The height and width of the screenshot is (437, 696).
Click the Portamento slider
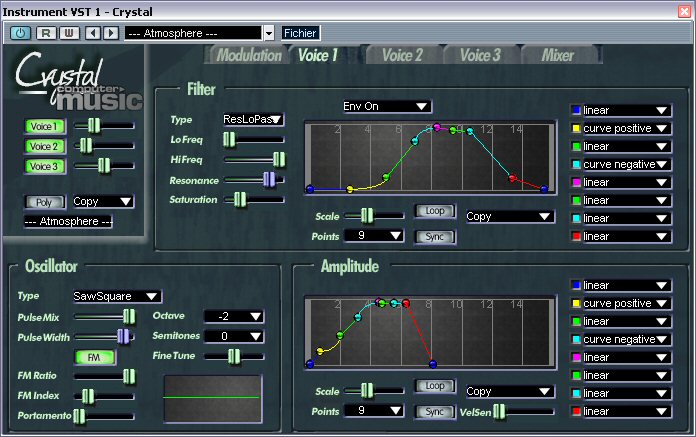click(x=104, y=416)
